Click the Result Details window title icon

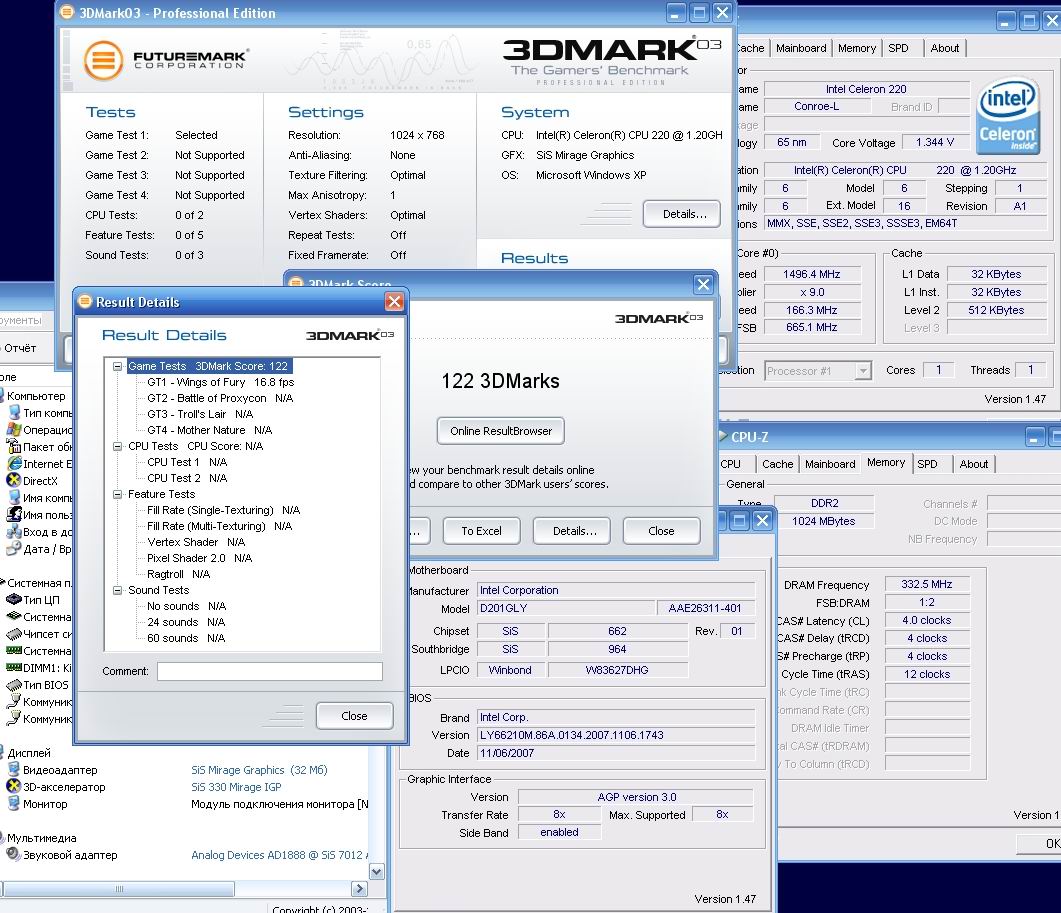[85, 301]
